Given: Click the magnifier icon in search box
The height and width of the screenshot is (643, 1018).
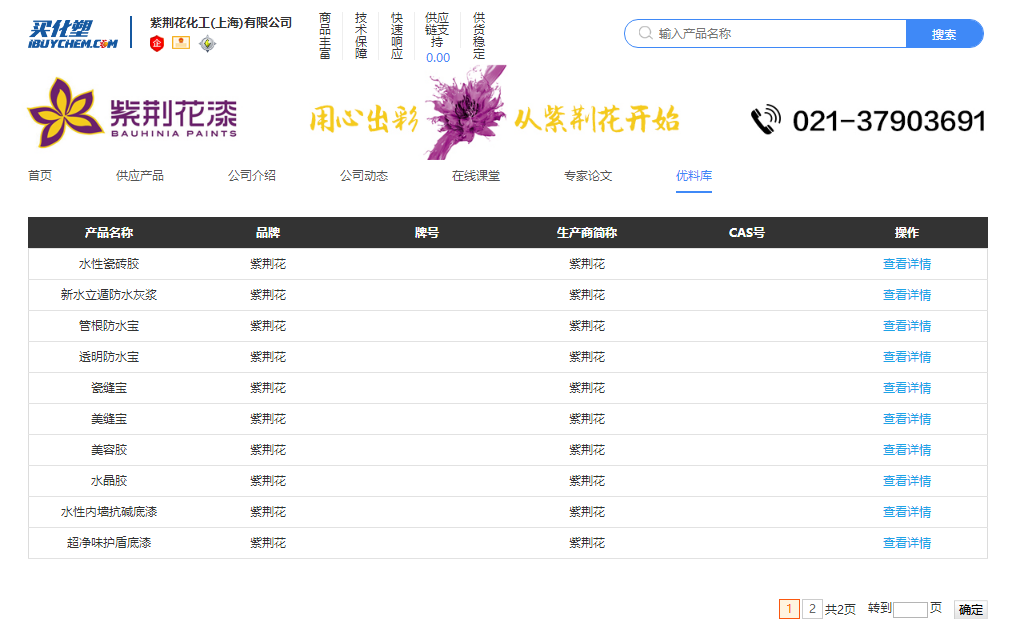Looking at the screenshot, I should point(645,33).
